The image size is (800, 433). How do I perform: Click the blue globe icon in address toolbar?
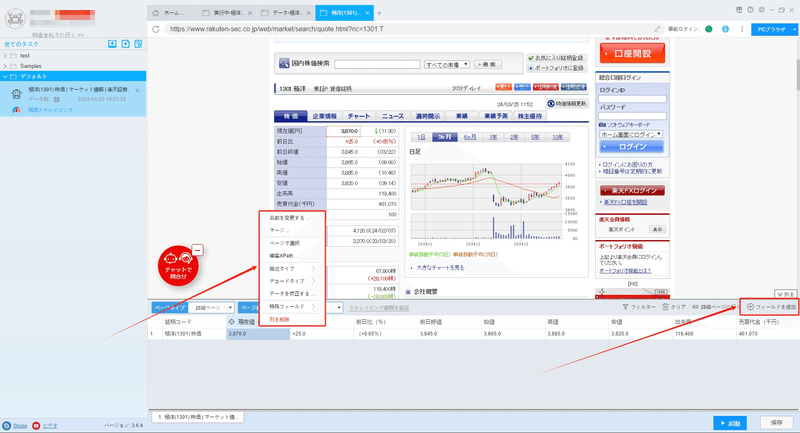point(725,29)
